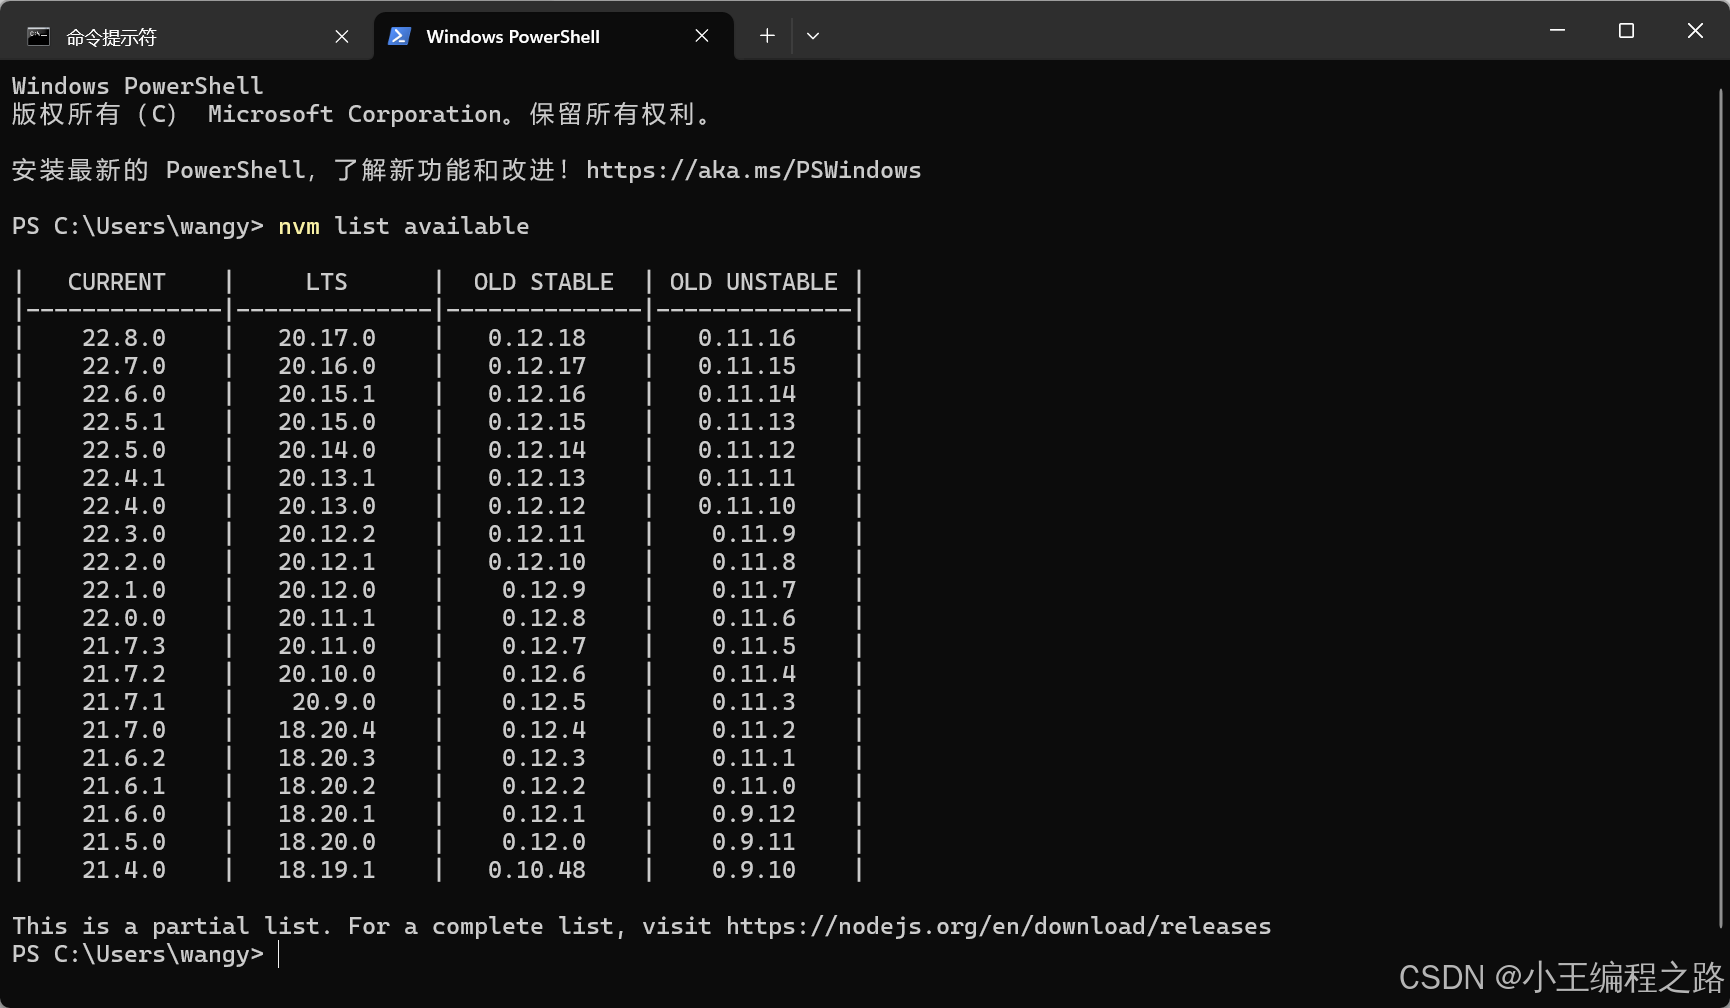Click old unstable version 0.11.13
Image resolution: width=1730 pixels, height=1008 pixels.
[x=747, y=422]
